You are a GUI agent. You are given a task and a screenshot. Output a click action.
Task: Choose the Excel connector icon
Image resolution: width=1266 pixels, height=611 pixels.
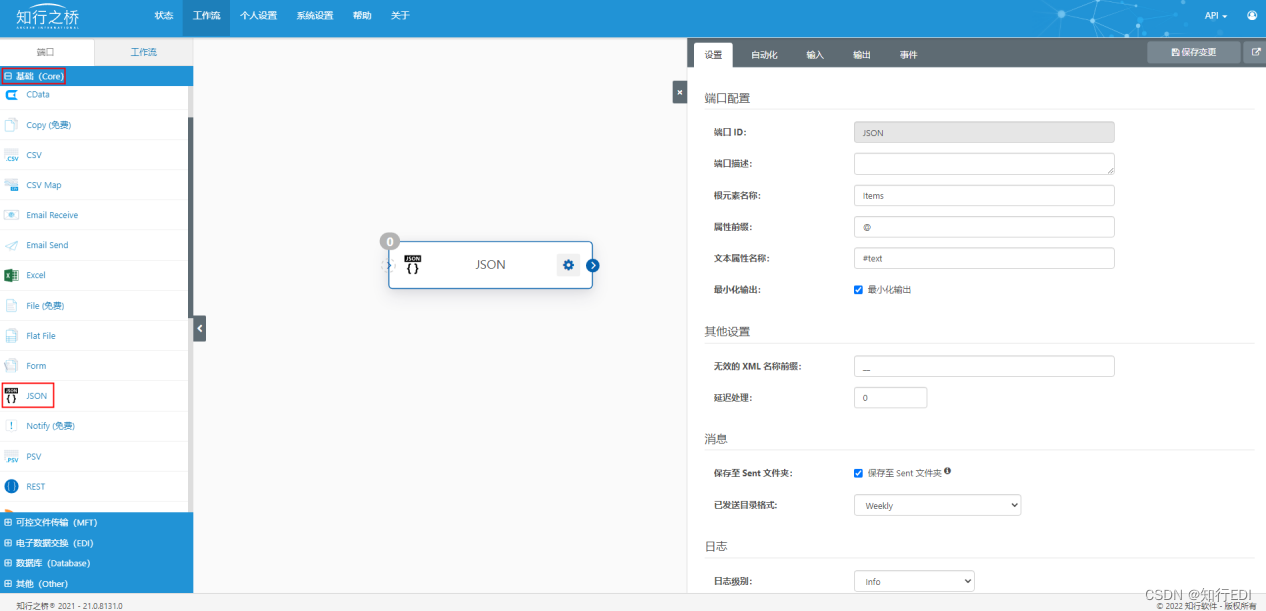(12, 275)
